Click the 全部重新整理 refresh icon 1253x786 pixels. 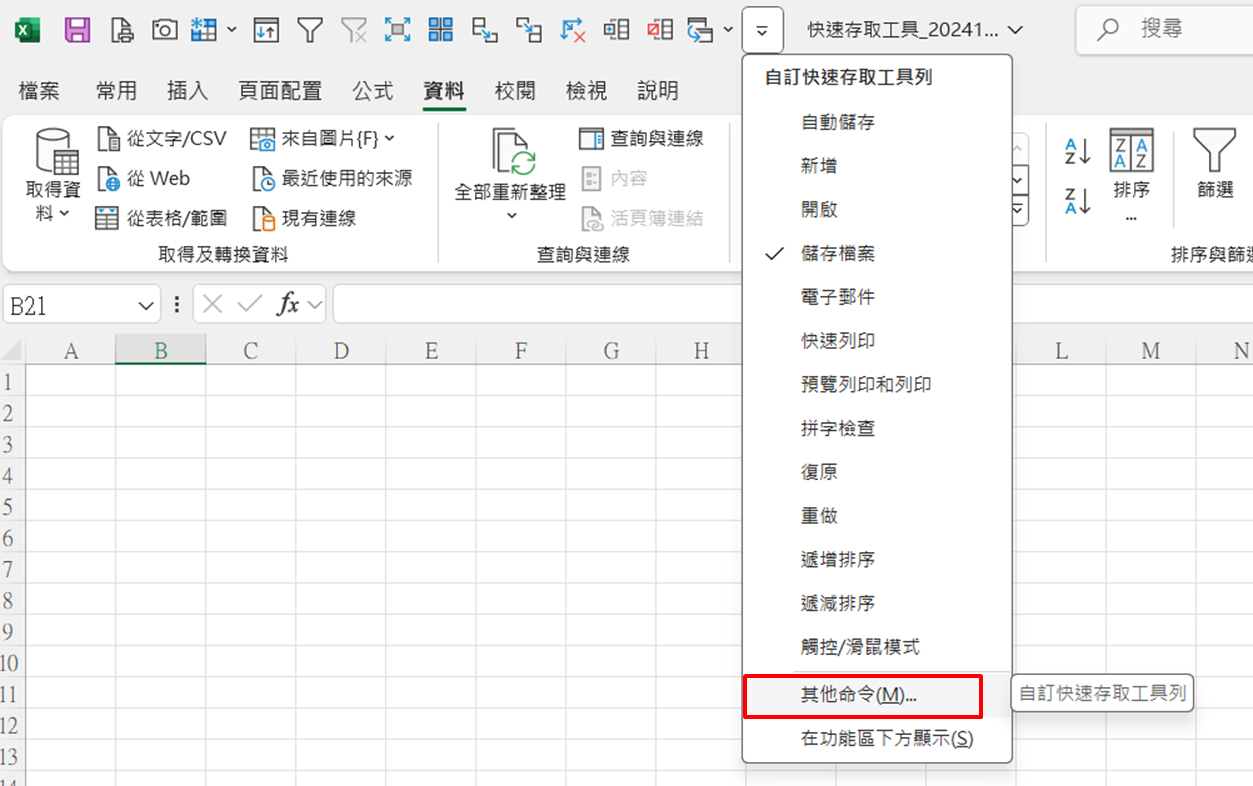tap(510, 153)
